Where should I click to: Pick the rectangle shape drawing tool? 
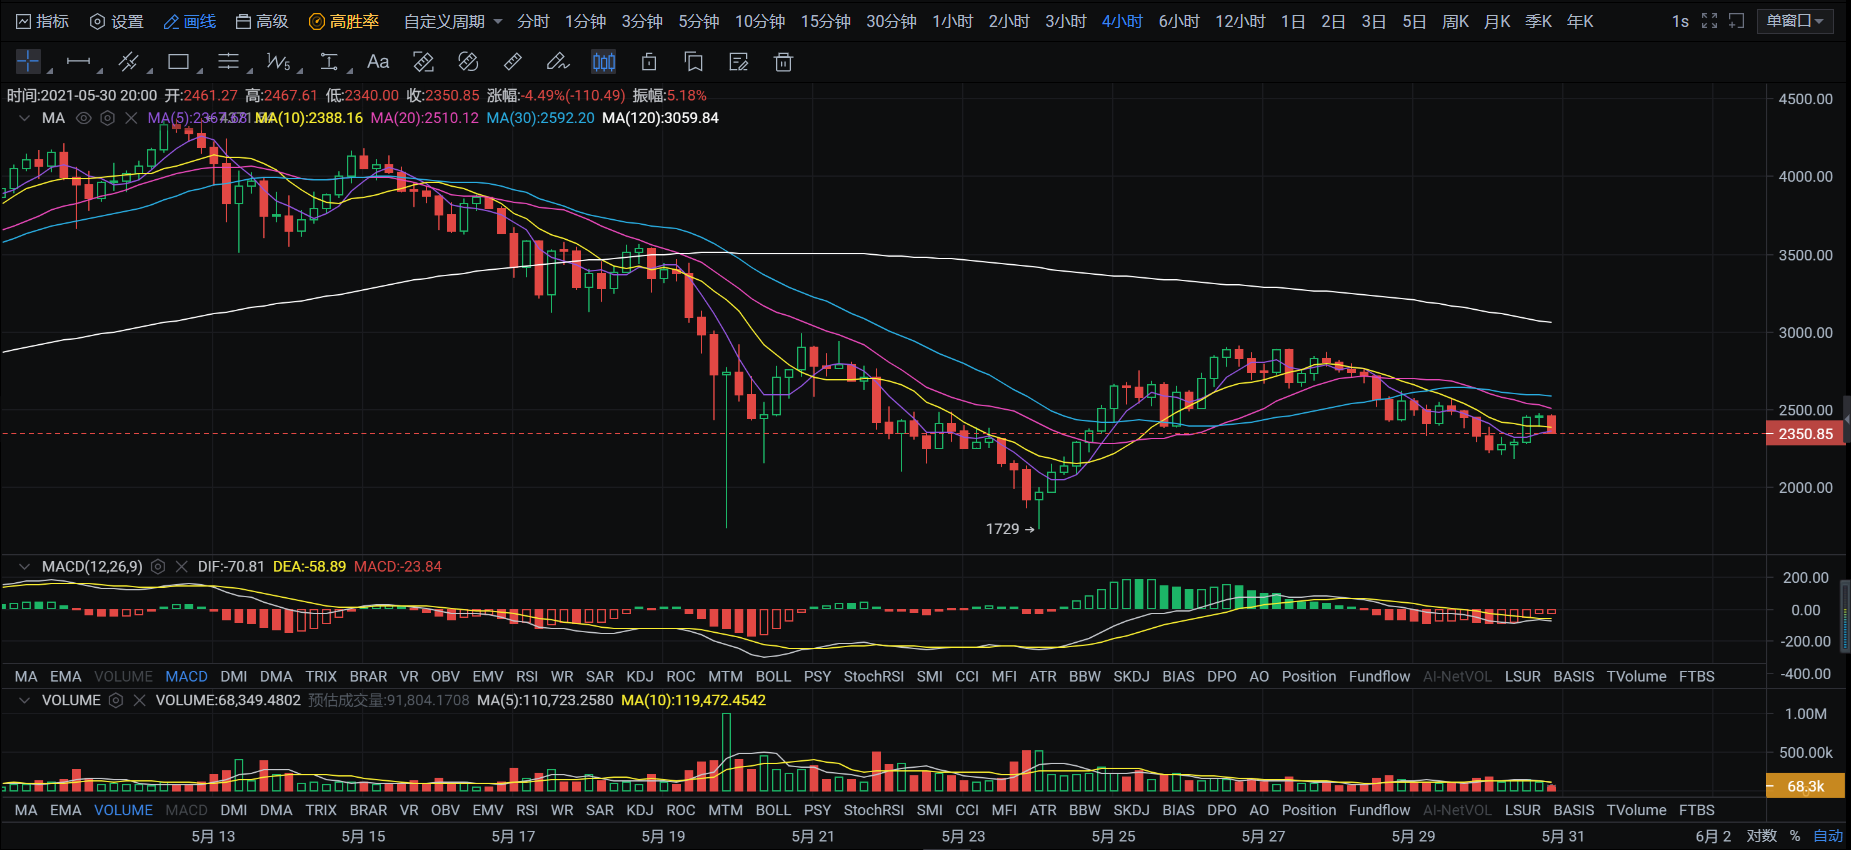[178, 62]
